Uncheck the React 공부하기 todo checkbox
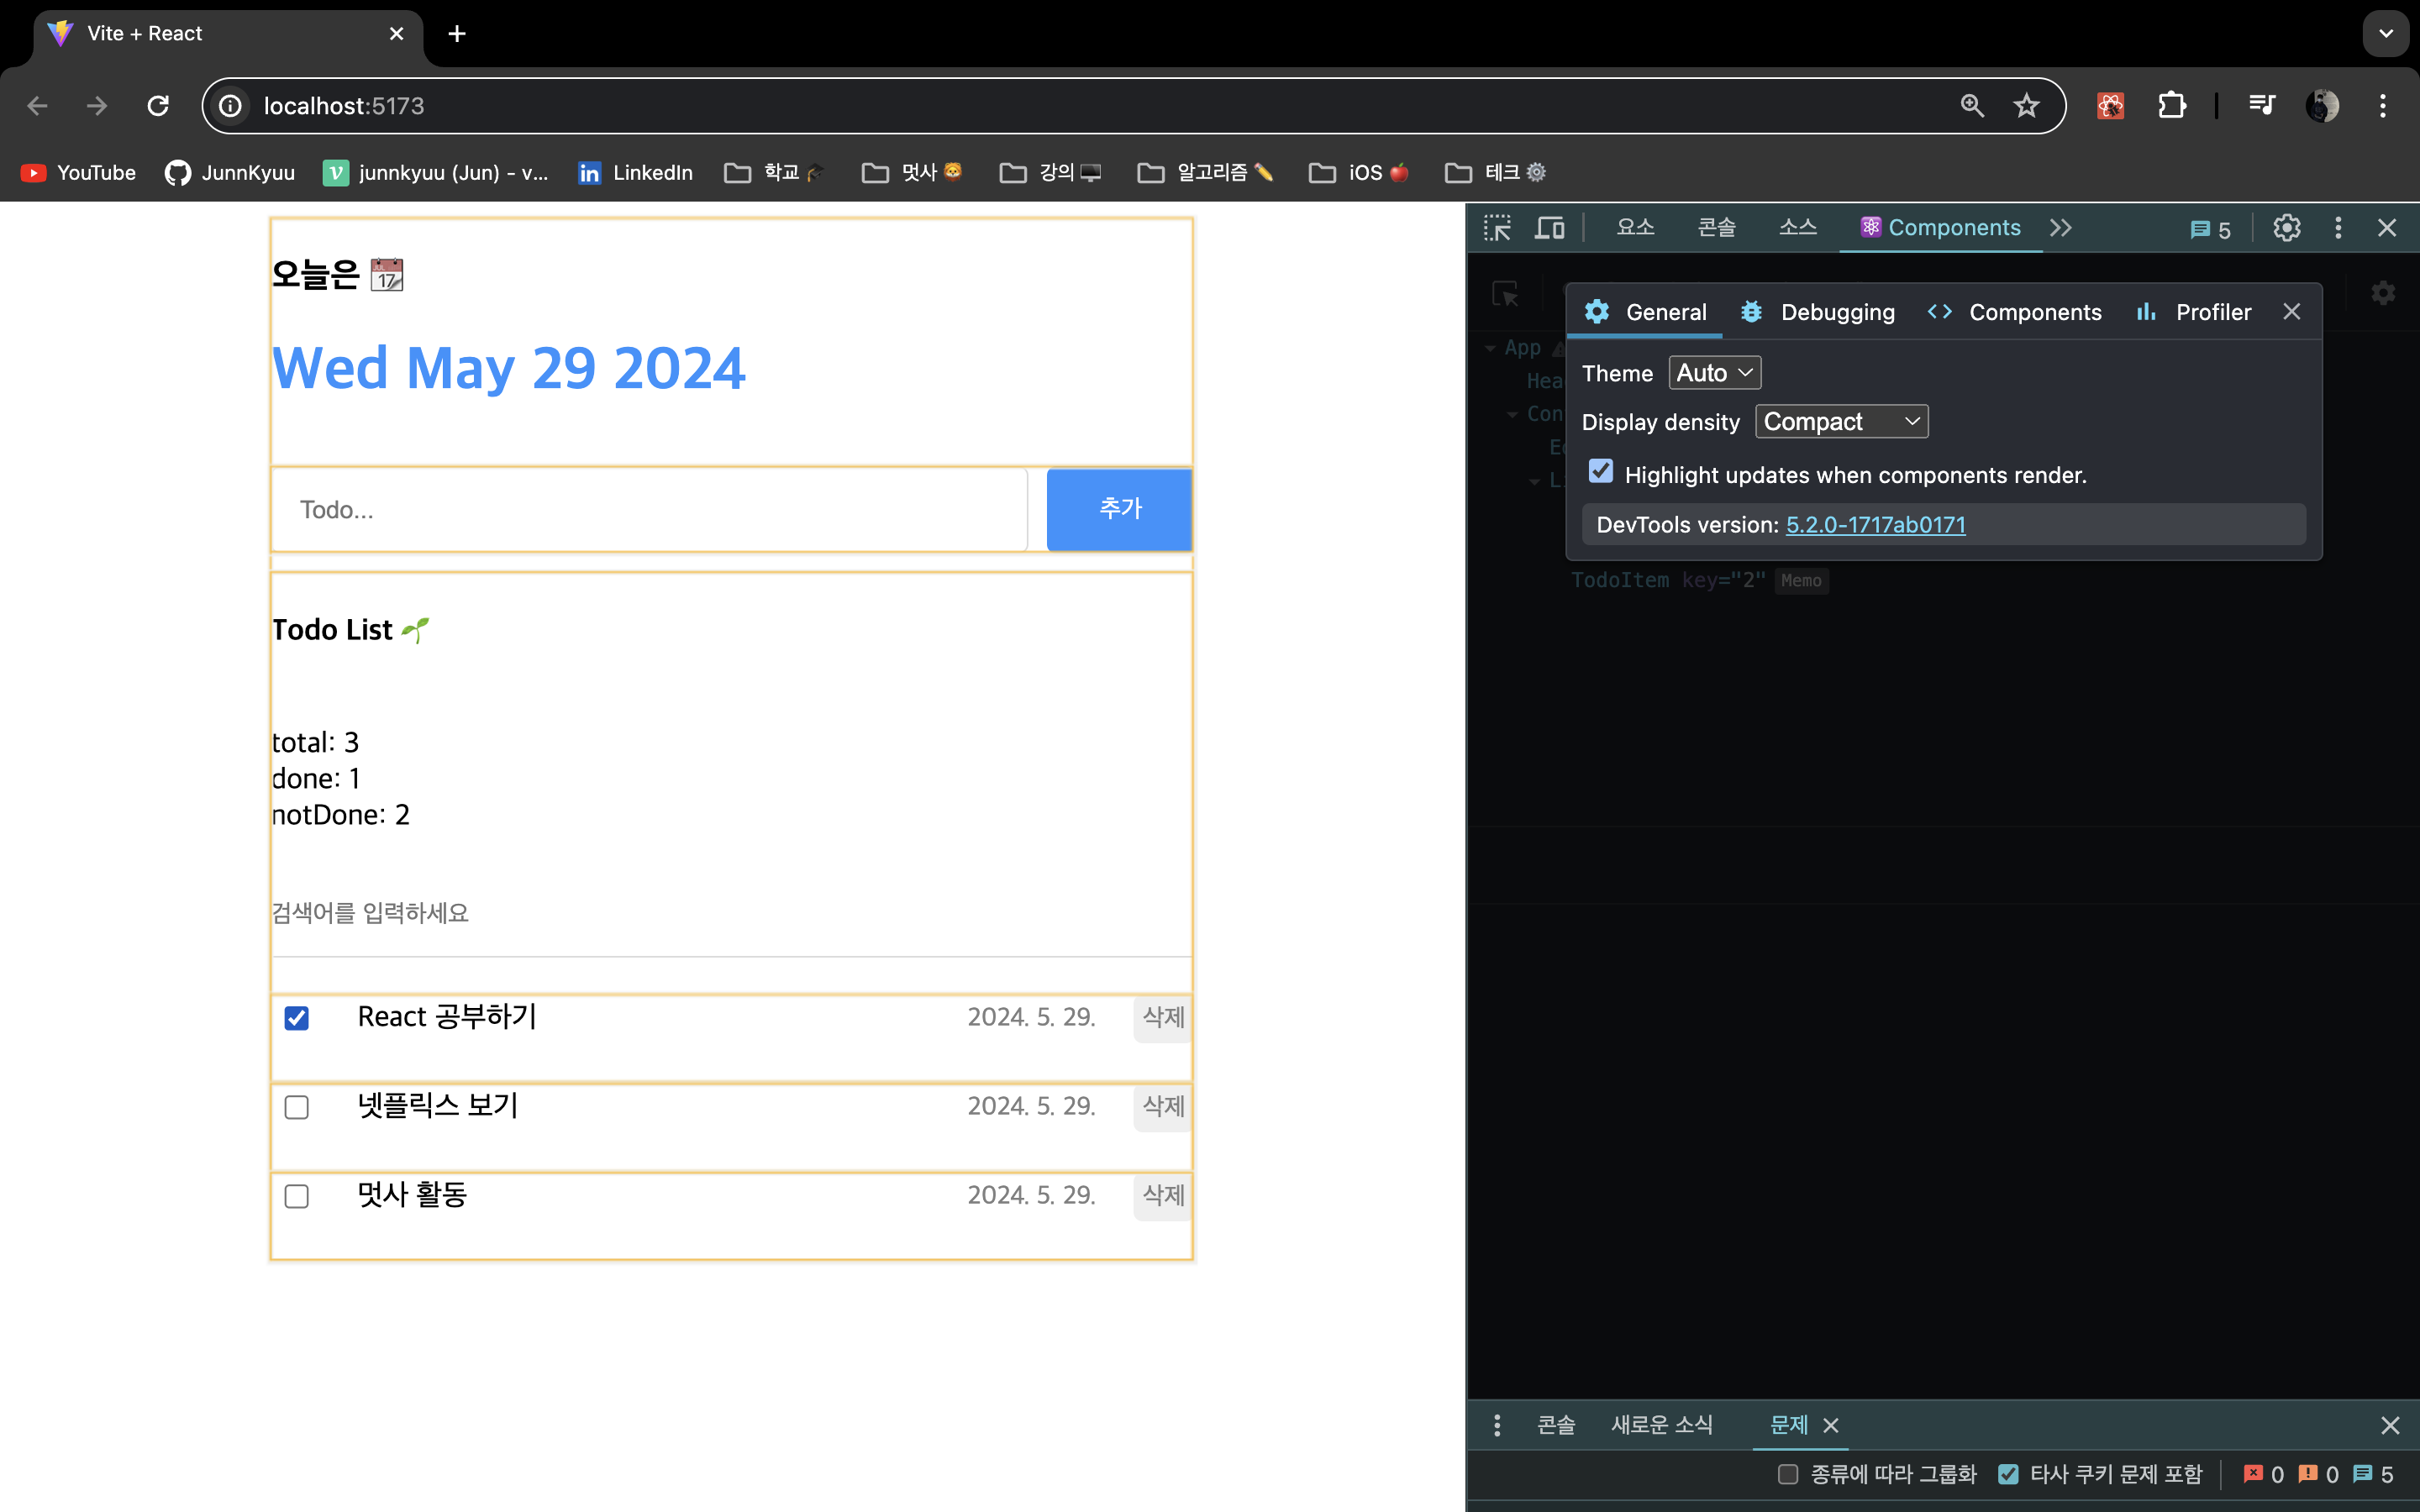Viewport: 2420px width, 1512px height. (297, 1018)
